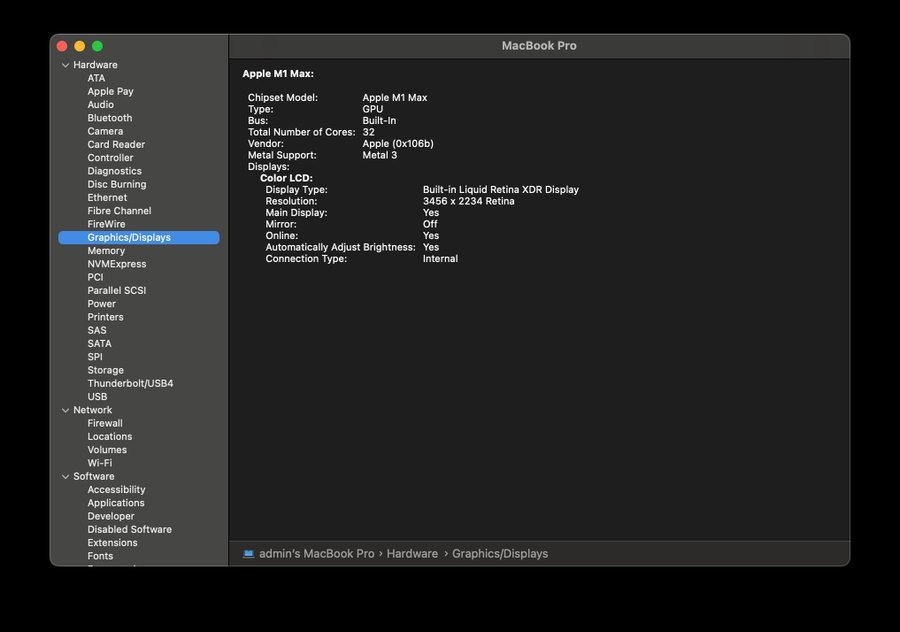This screenshot has width=900, height=632.
Task: Collapse the Network section chevron
Action: (x=65, y=410)
